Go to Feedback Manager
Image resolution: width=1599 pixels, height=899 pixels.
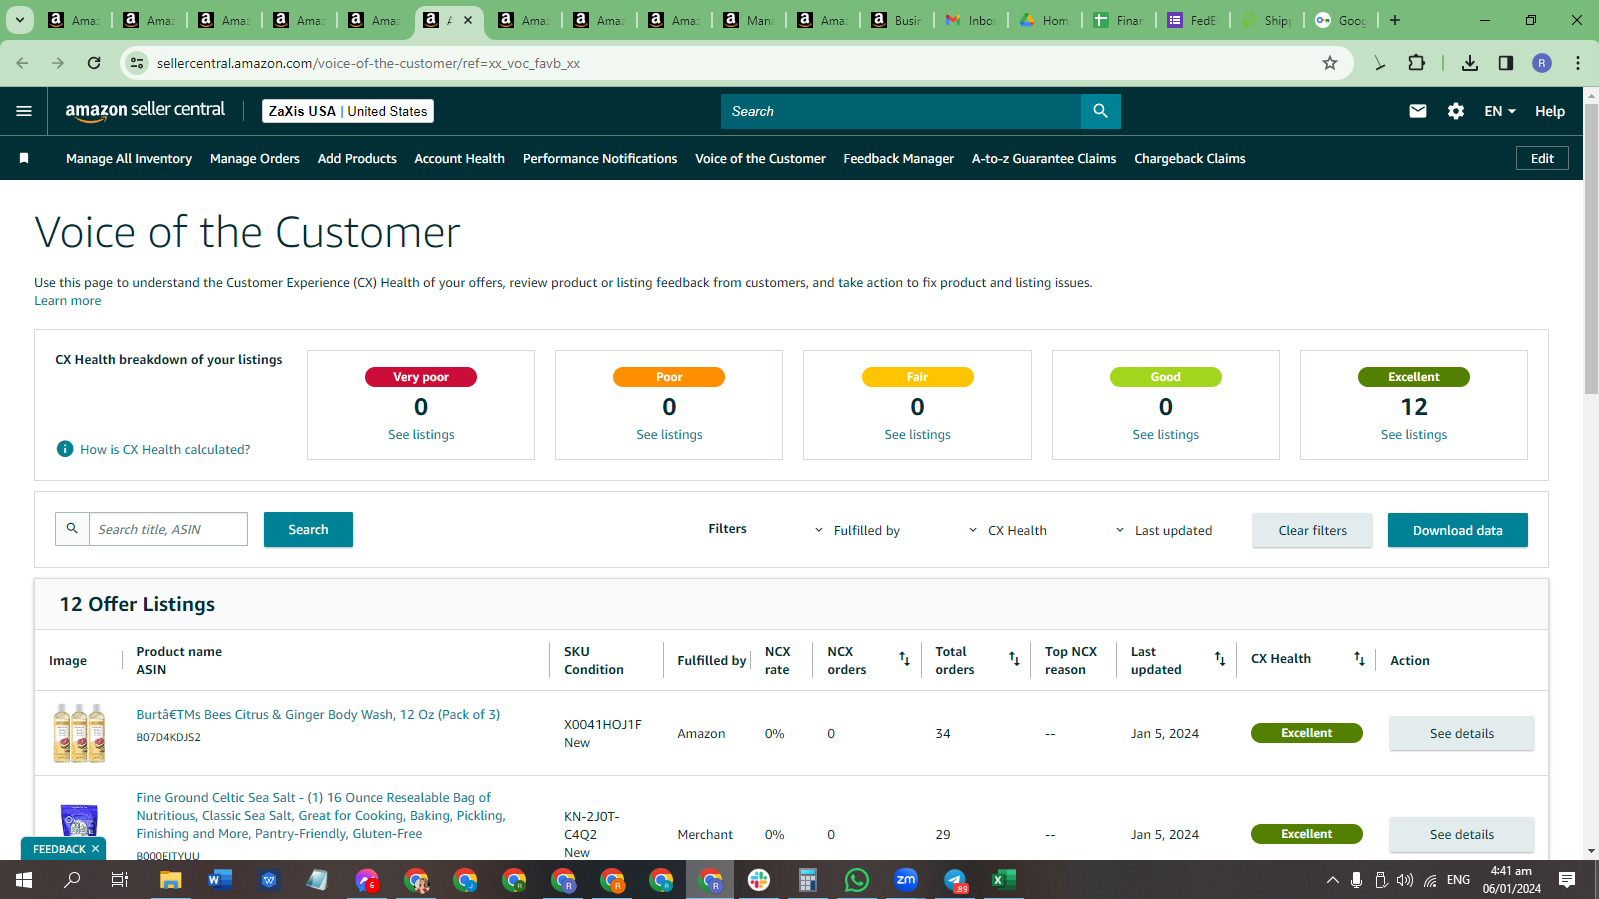coord(899,158)
